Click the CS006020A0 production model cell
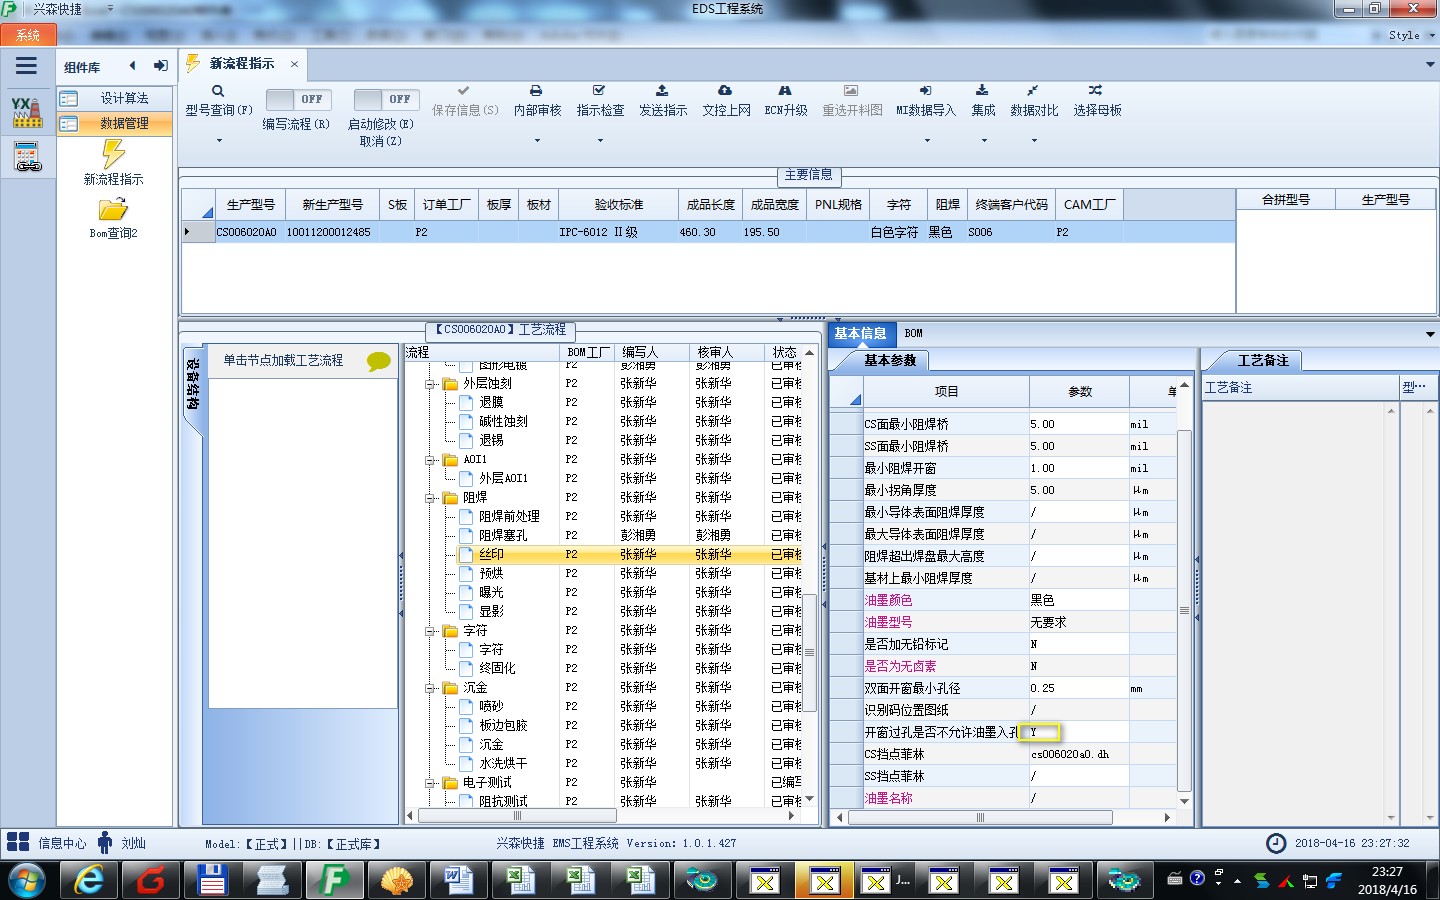 tap(246, 232)
